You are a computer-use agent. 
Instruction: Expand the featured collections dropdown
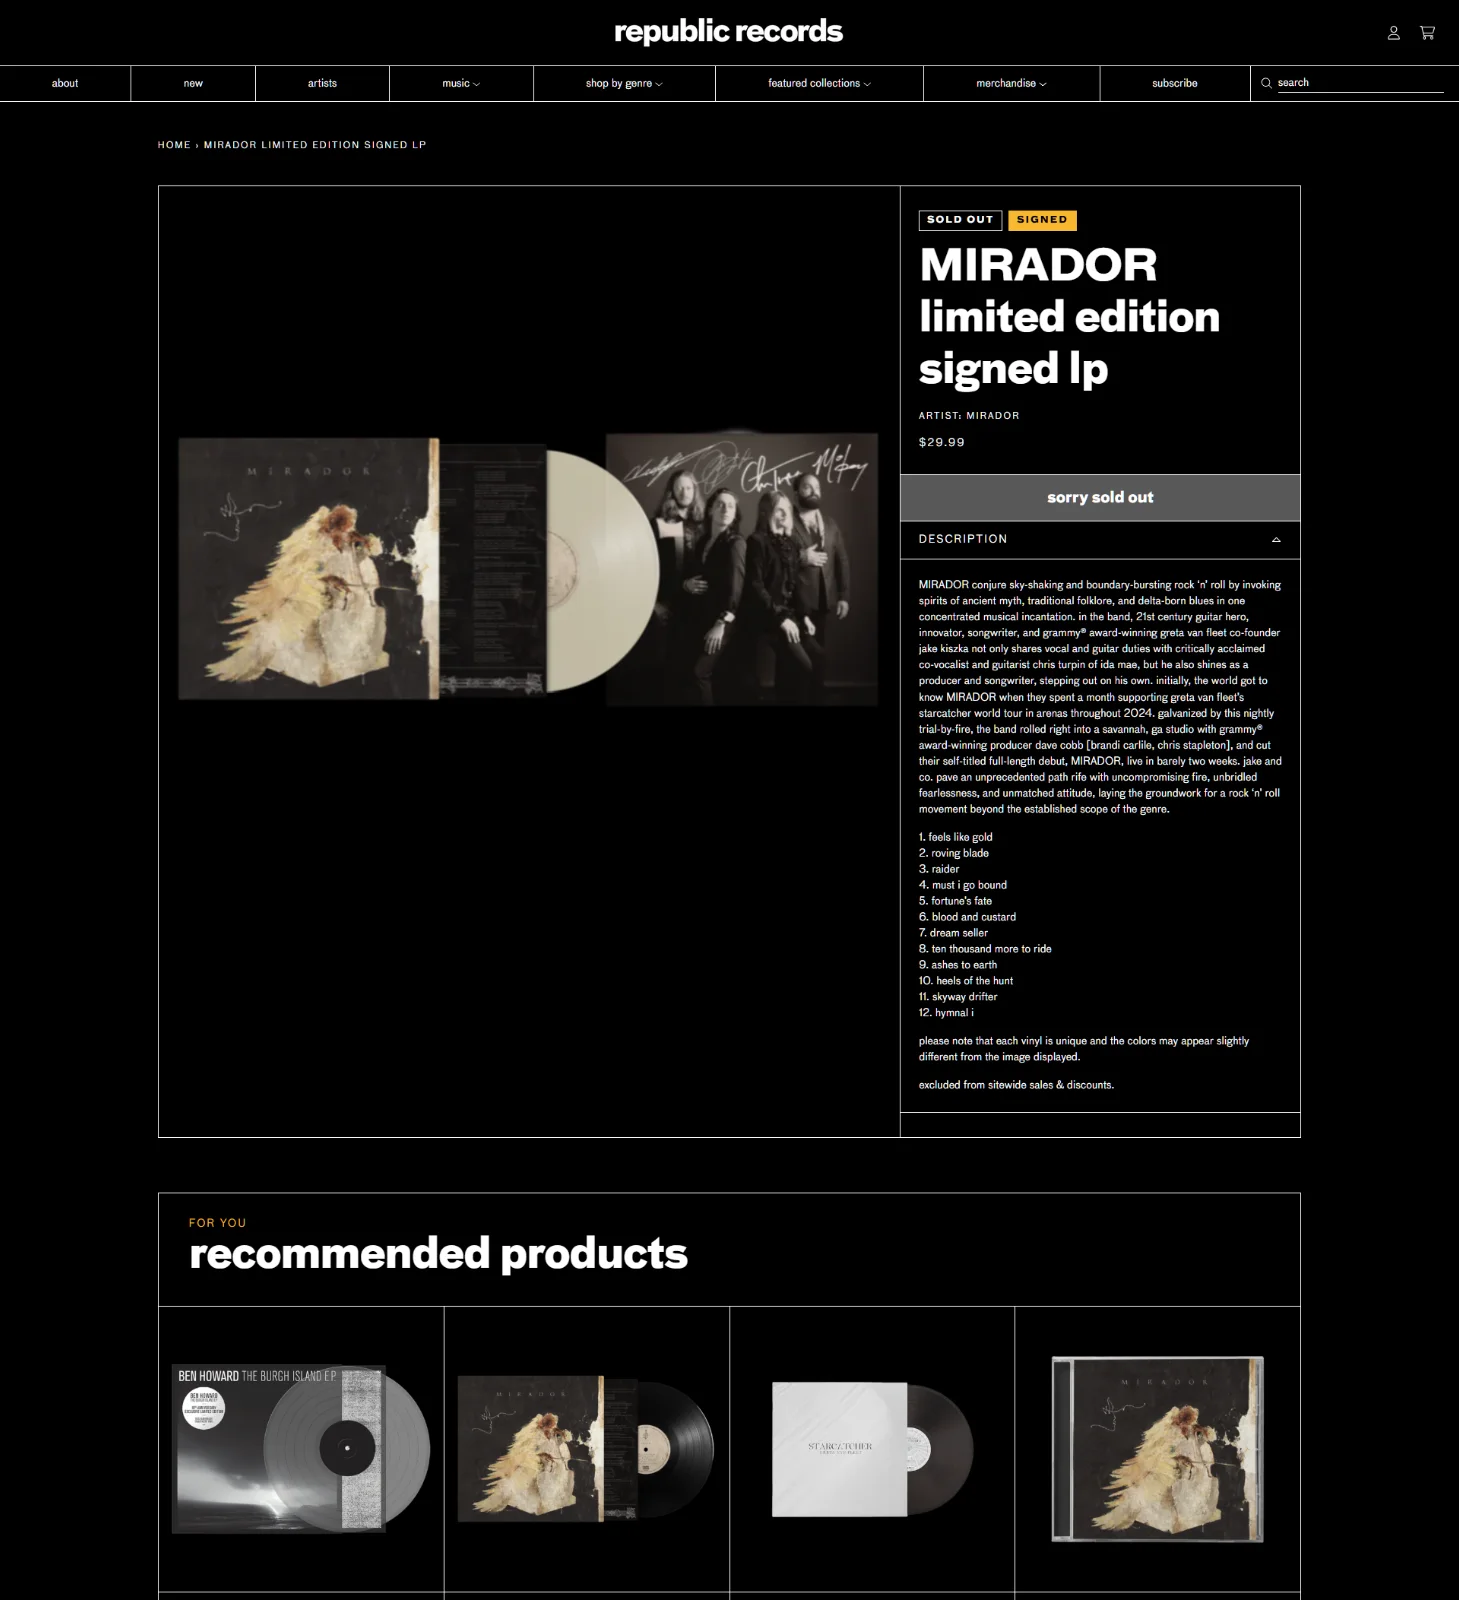tap(819, 83)
